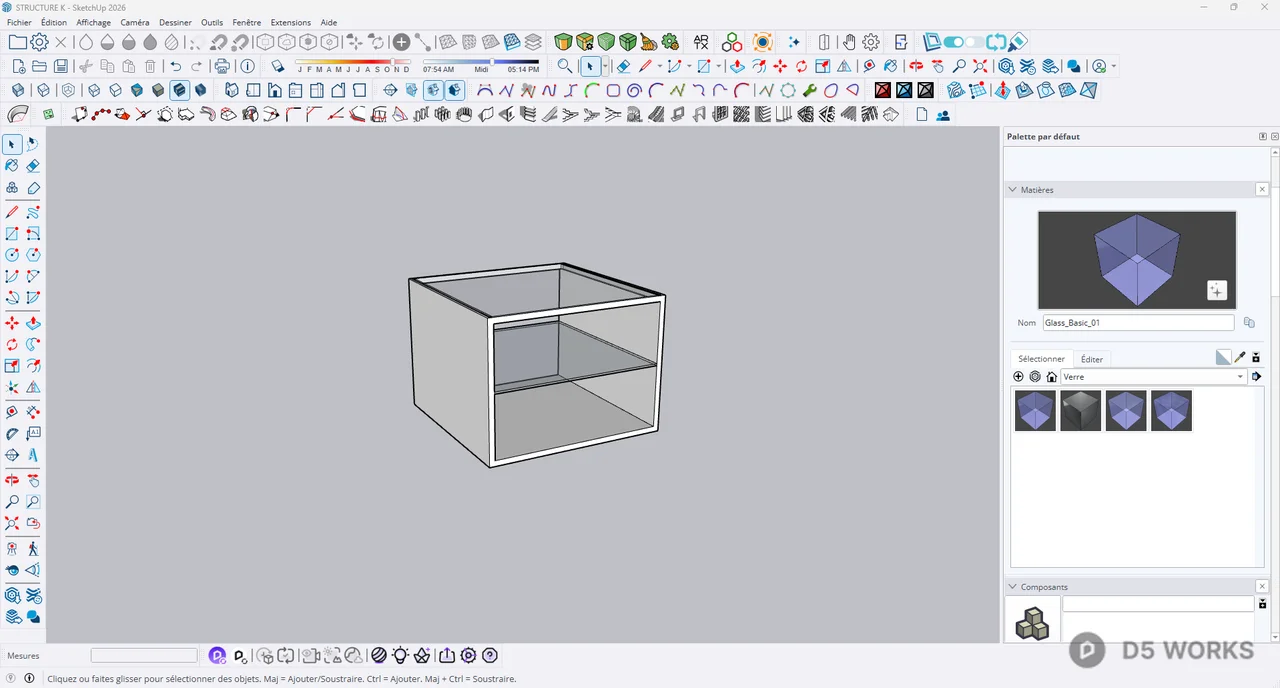This screenshot has height=688, width=1280.
Task: Enable the Wireframe style cube icon
Action: coord(94,90)
